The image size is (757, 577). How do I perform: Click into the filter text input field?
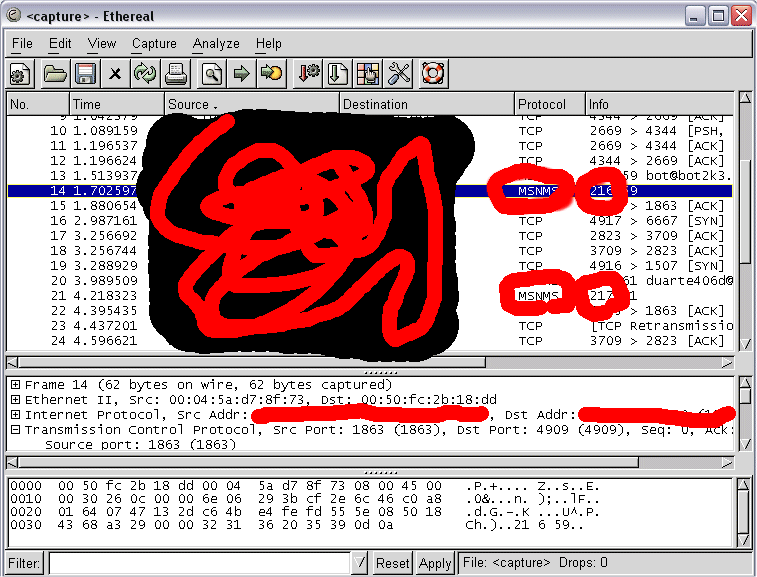[200, 563]
